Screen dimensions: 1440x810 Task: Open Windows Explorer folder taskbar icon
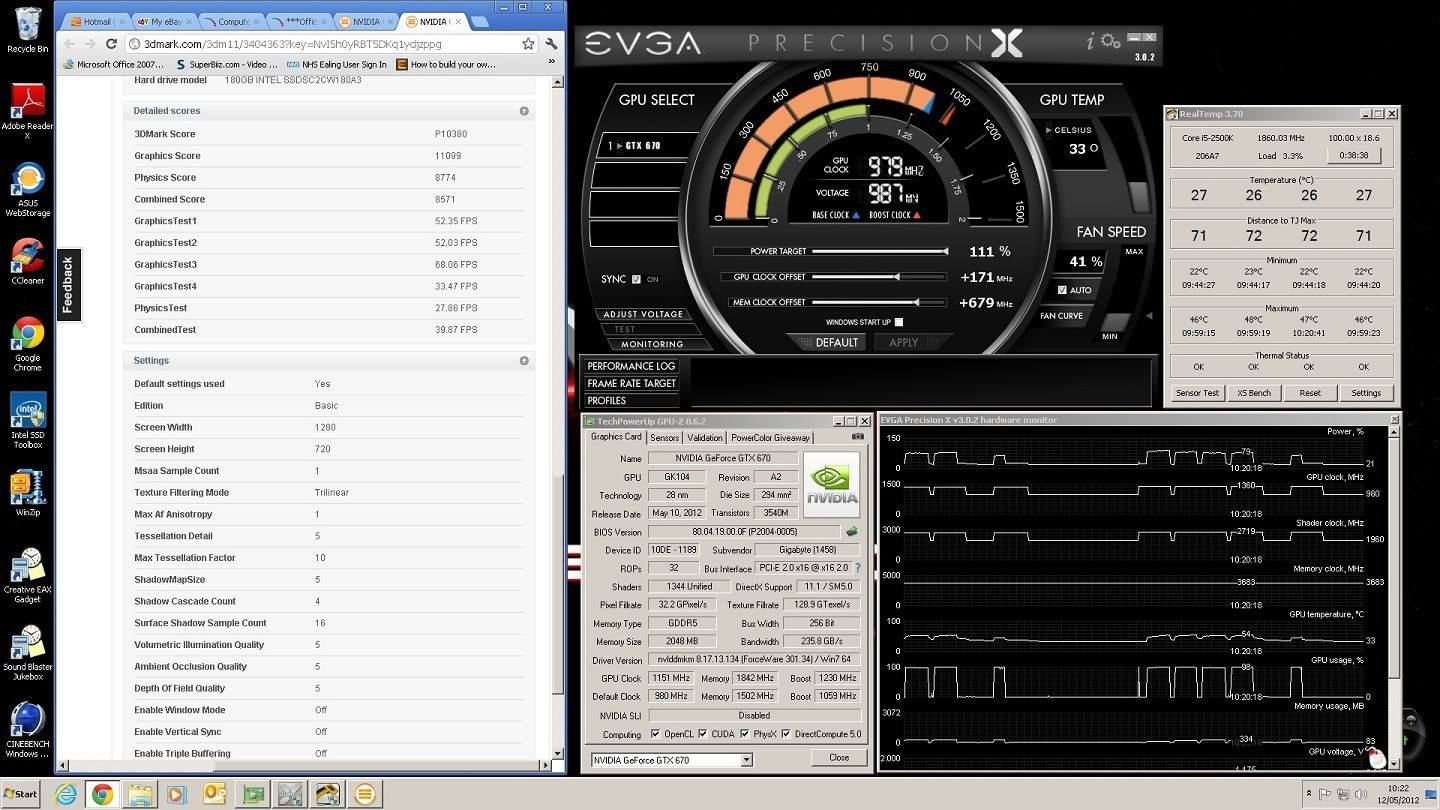click(x=140, y=795)
